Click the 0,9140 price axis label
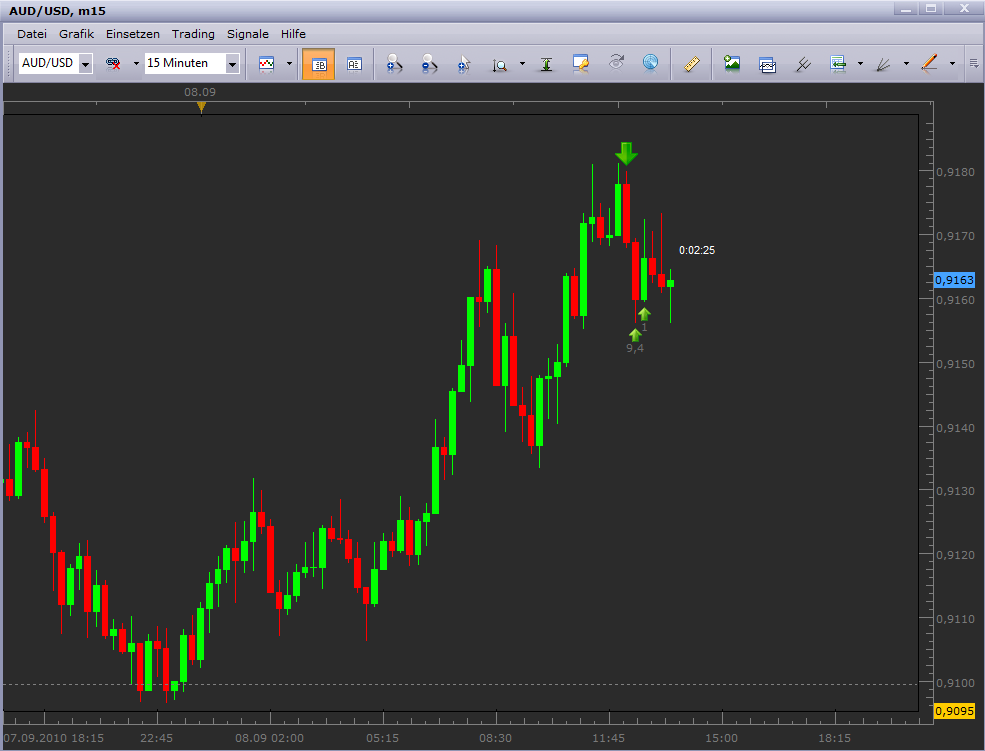This screenshot has width=985, height=751. [x=955, y=428]
